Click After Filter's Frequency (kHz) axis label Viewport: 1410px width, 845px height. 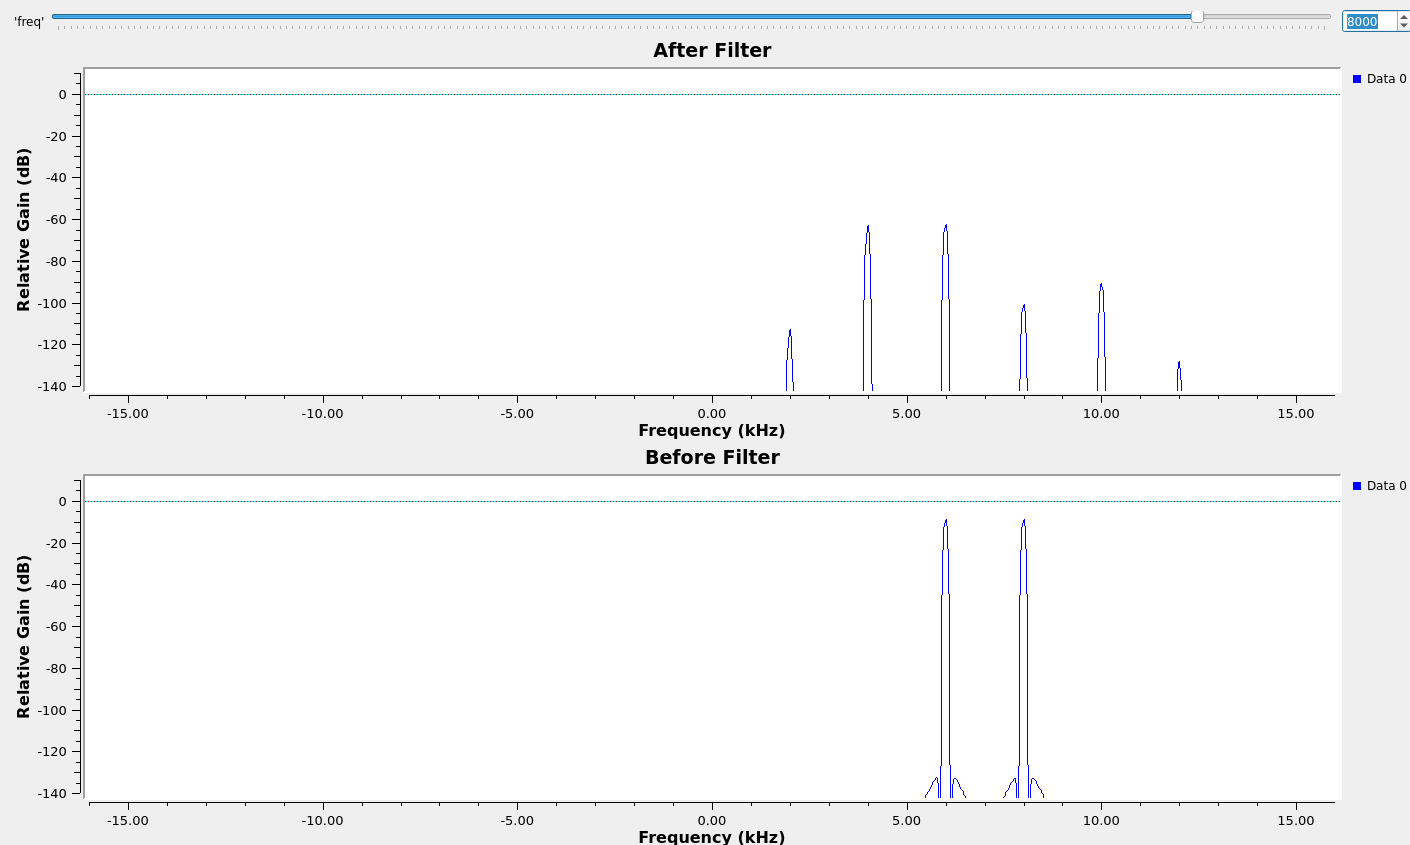click(711, 431)
